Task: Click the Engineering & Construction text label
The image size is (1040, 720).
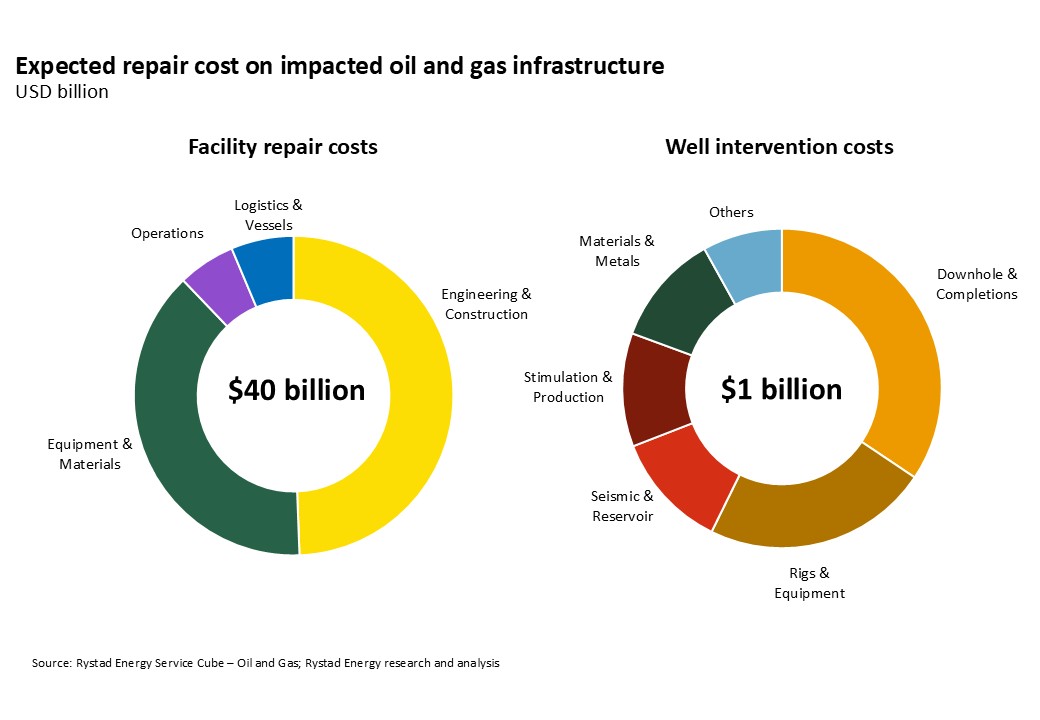Action: tap(486, 304)
